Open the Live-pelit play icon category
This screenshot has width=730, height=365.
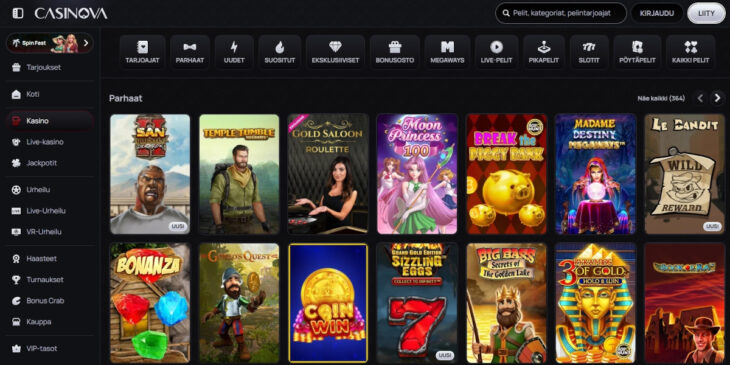coord(496,52)
